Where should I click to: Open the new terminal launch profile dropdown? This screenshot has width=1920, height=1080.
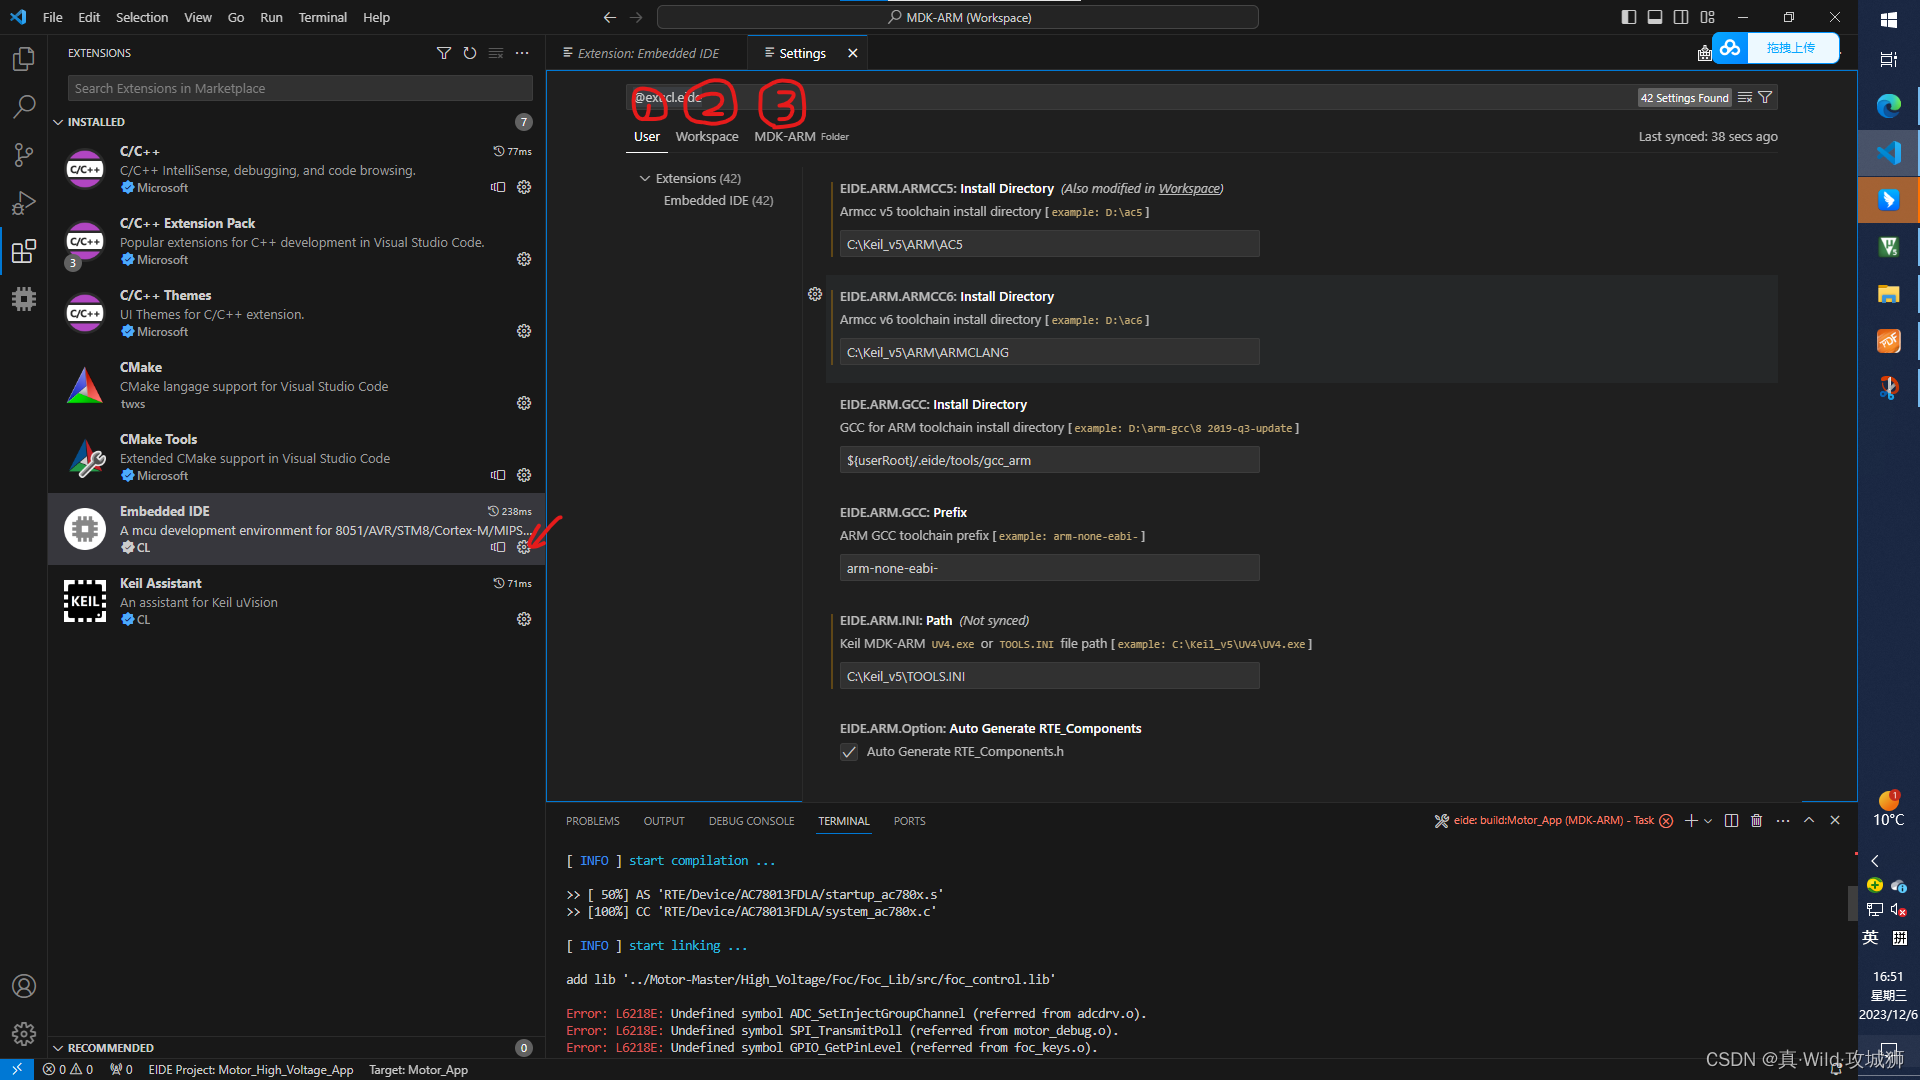point(1708,820)
